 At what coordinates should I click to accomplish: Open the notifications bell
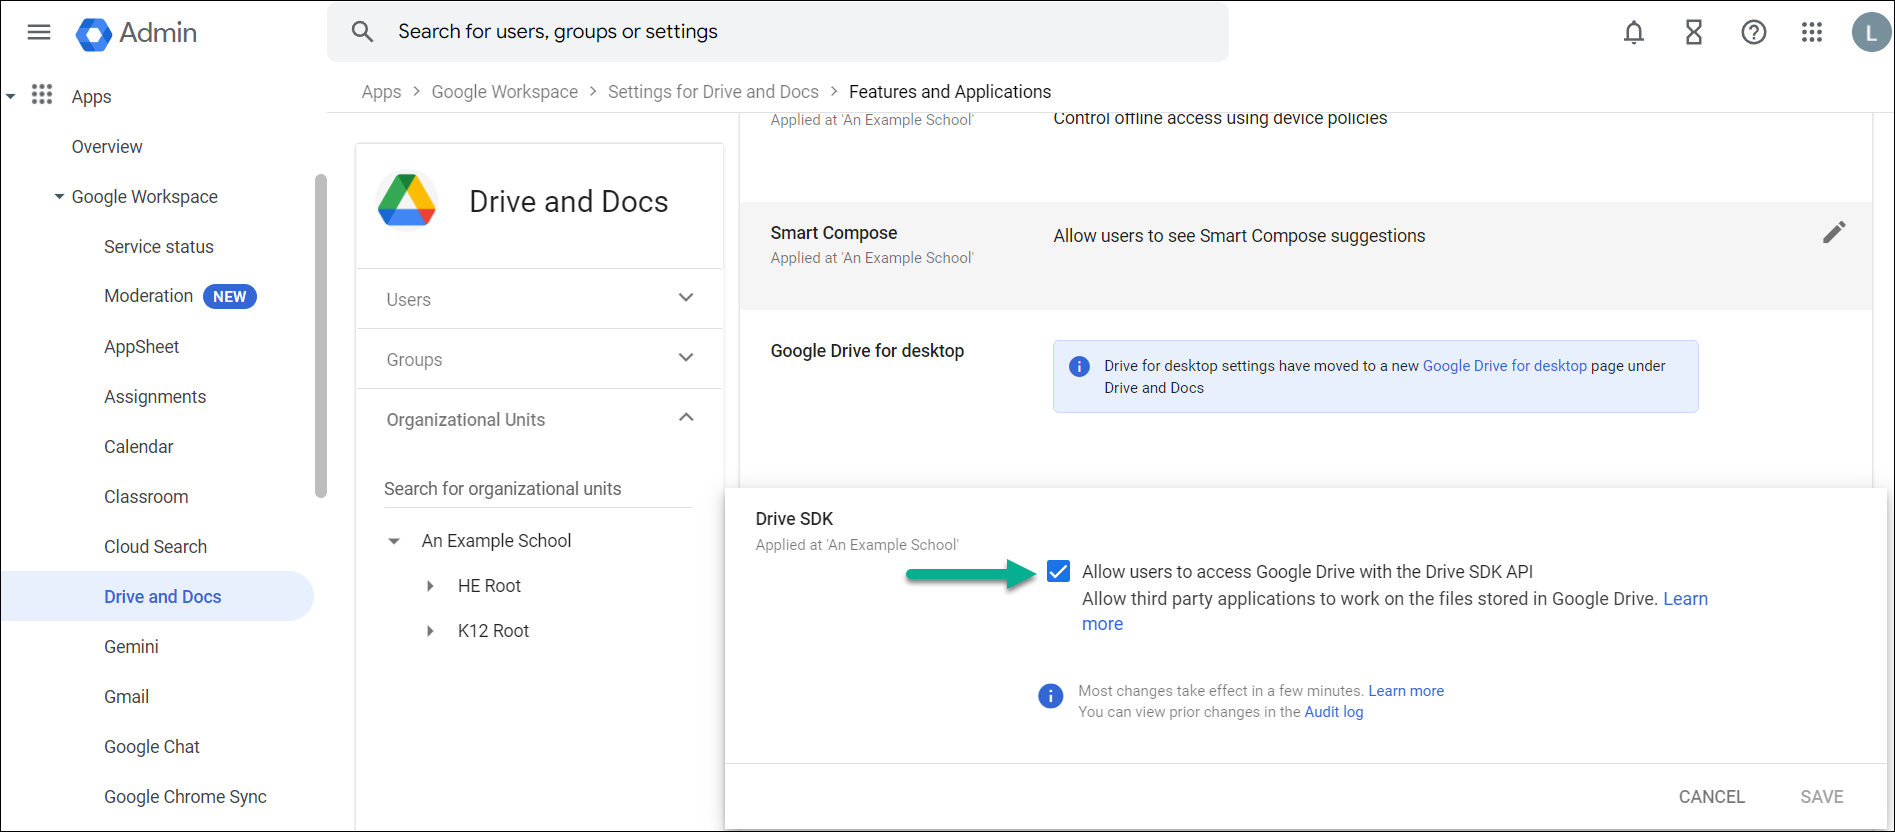1633,33
